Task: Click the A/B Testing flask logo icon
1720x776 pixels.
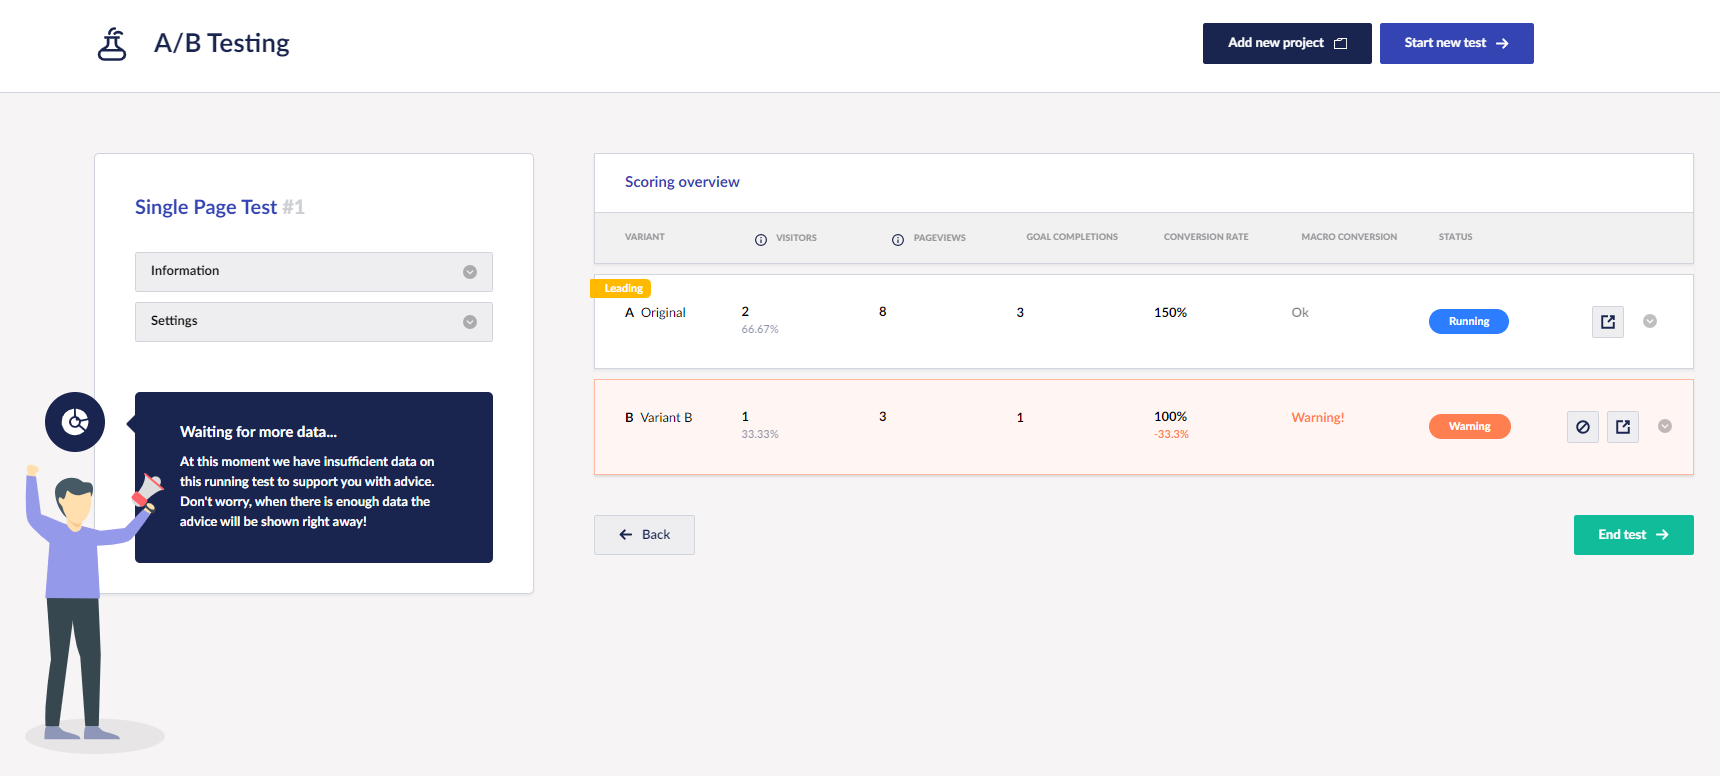Action: pos(112,44)
